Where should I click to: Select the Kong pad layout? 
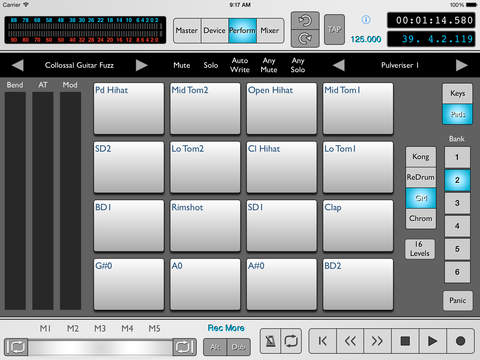pos(421,157)
